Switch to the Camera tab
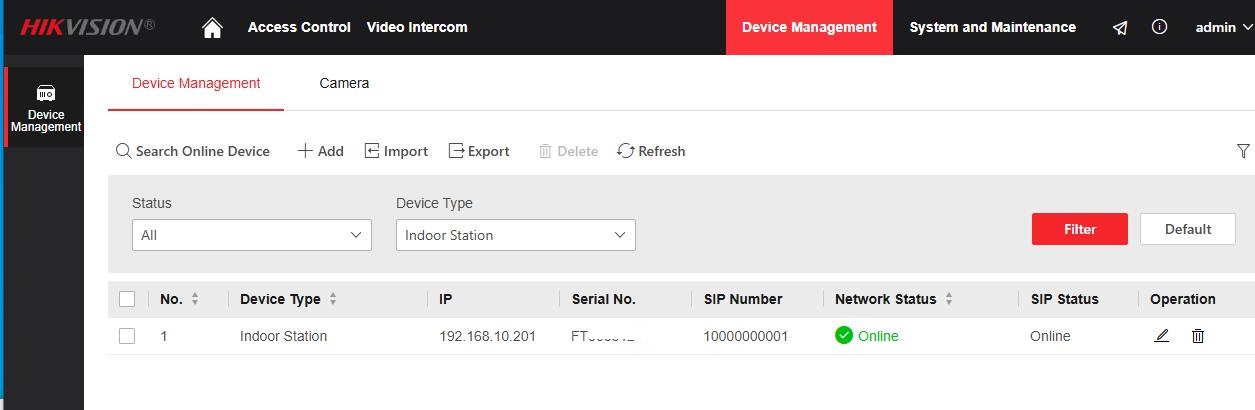Viewport: 1255px width, 410px height. click(344, 83)
